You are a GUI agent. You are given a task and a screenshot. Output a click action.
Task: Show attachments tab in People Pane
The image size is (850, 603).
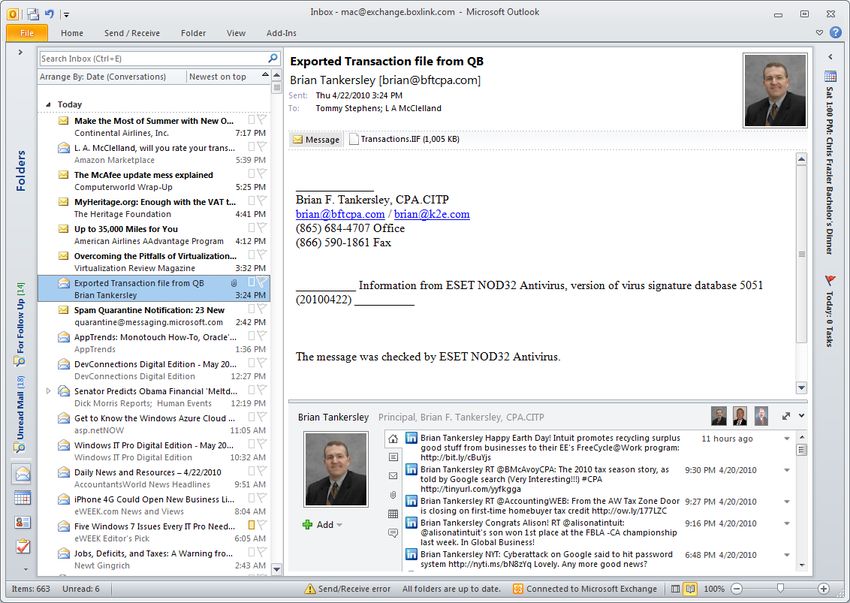point(393,495)
